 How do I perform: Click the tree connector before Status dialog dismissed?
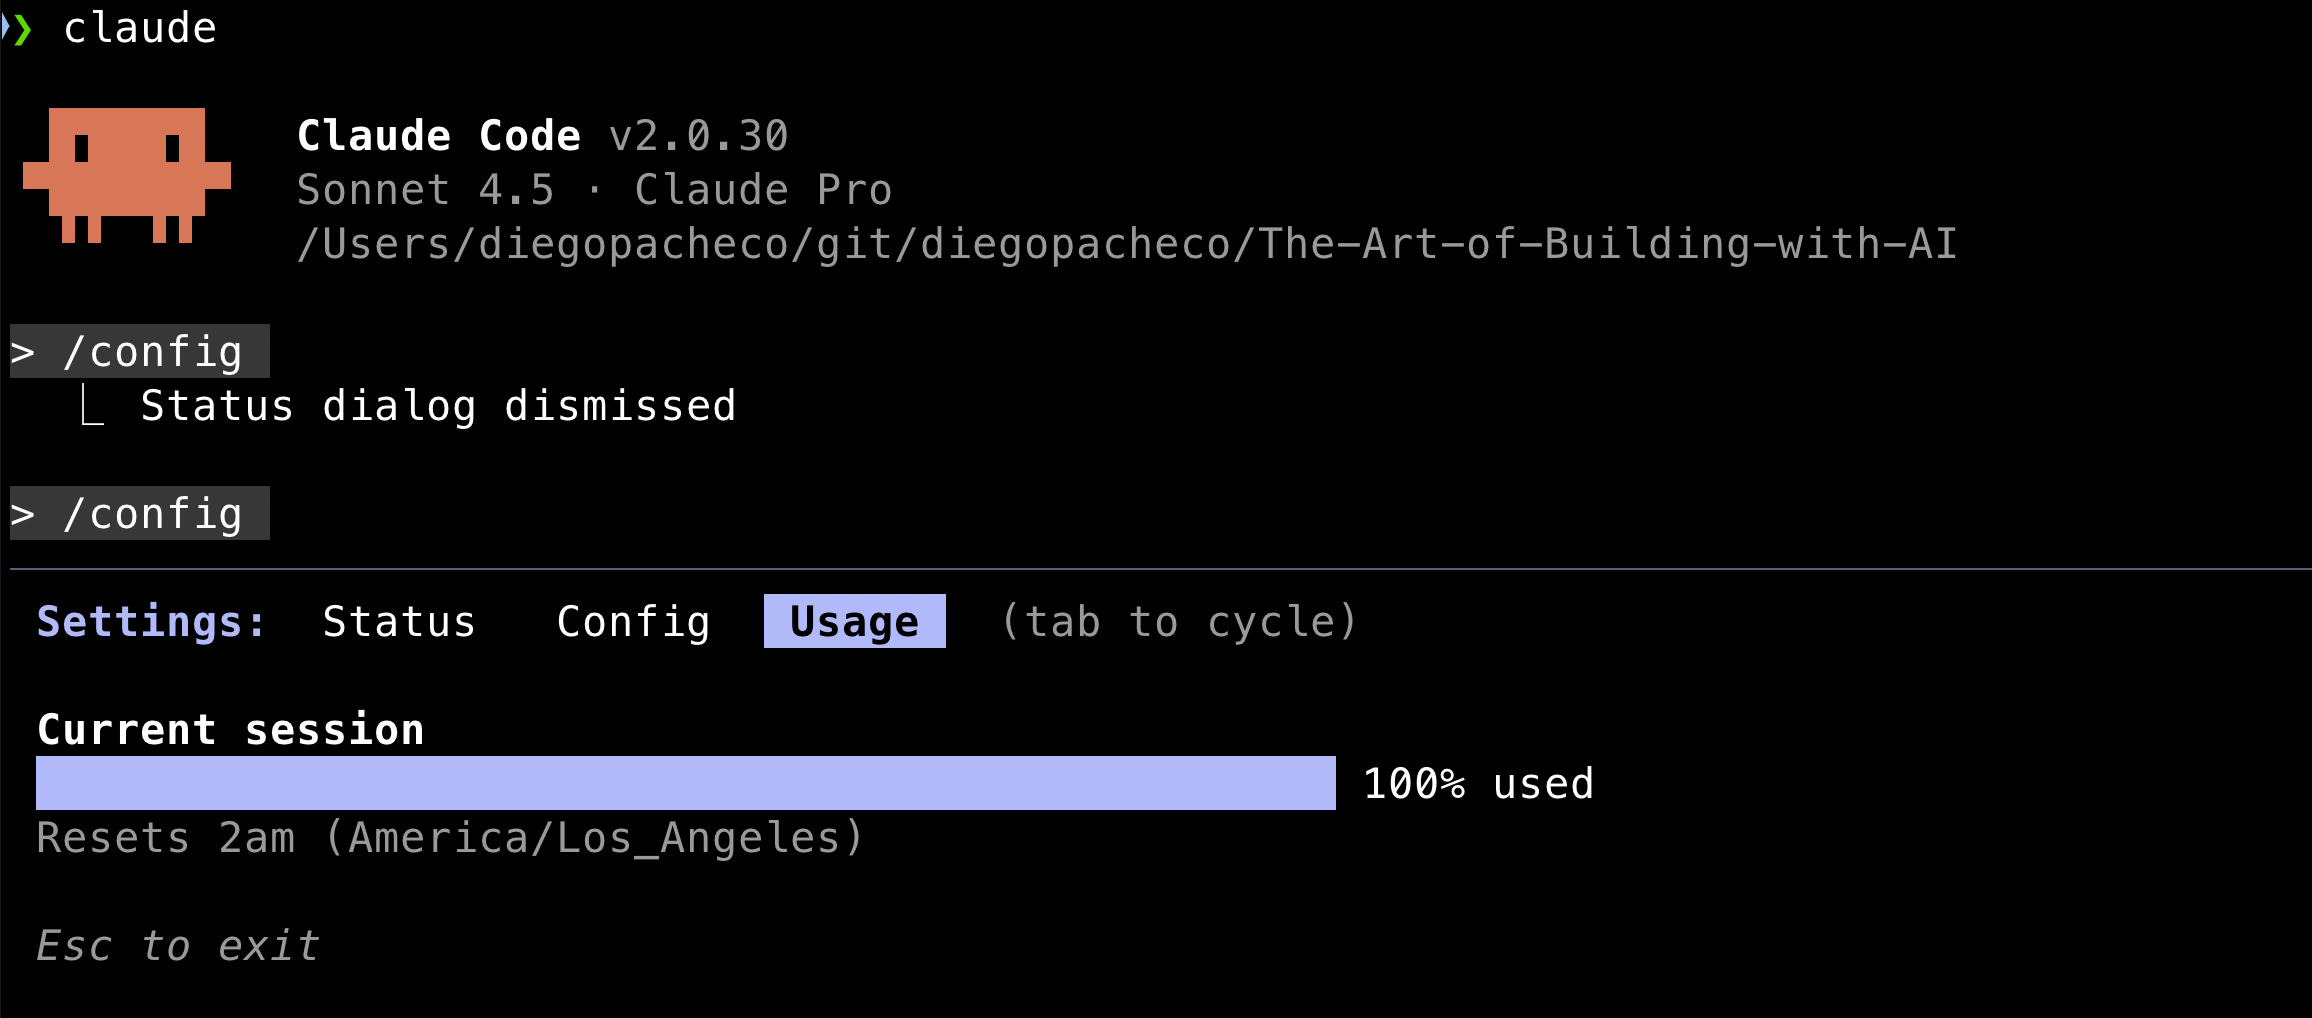point(92,407)
